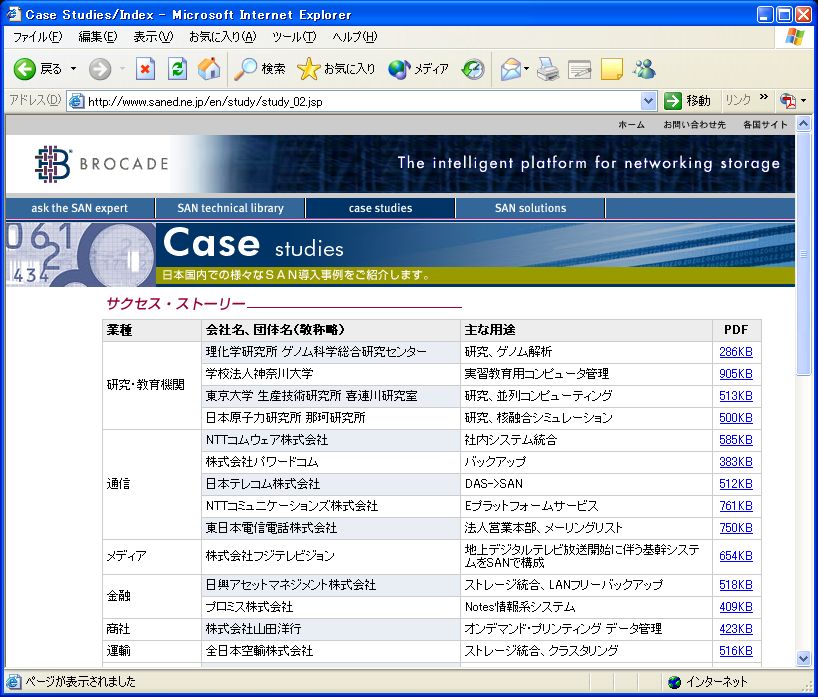The height and width of the screenshot is (697, 818).
Task: Open the ask the SAN expert tab
Action: click(x=80, y=208)
